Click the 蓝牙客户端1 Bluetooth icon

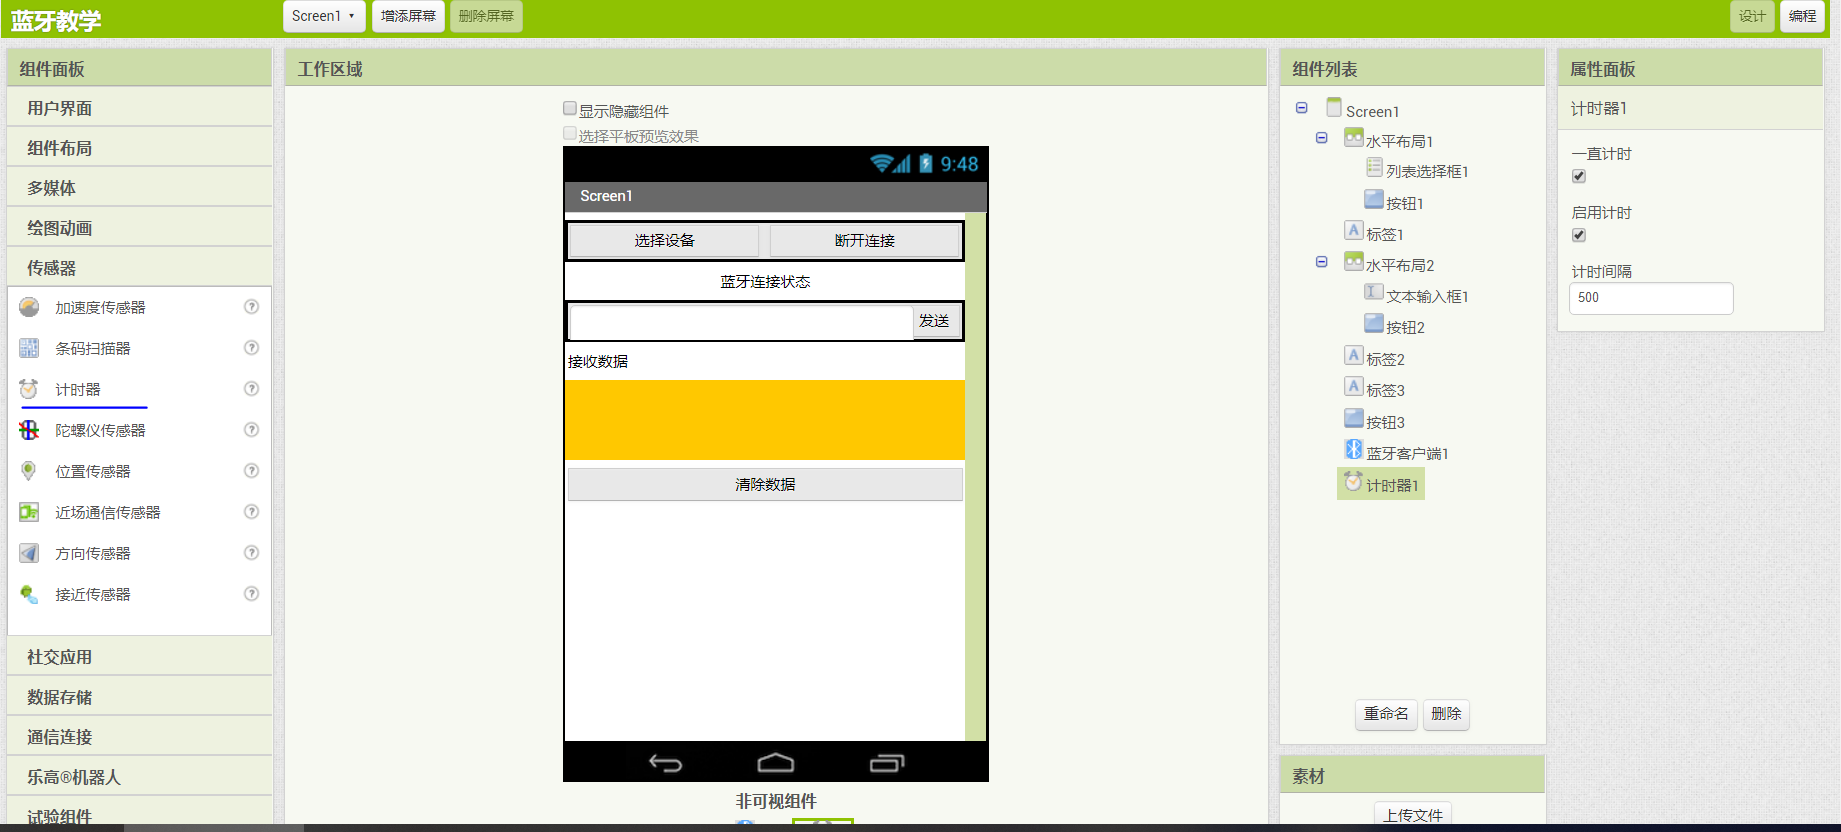(x=1354, y=450)
